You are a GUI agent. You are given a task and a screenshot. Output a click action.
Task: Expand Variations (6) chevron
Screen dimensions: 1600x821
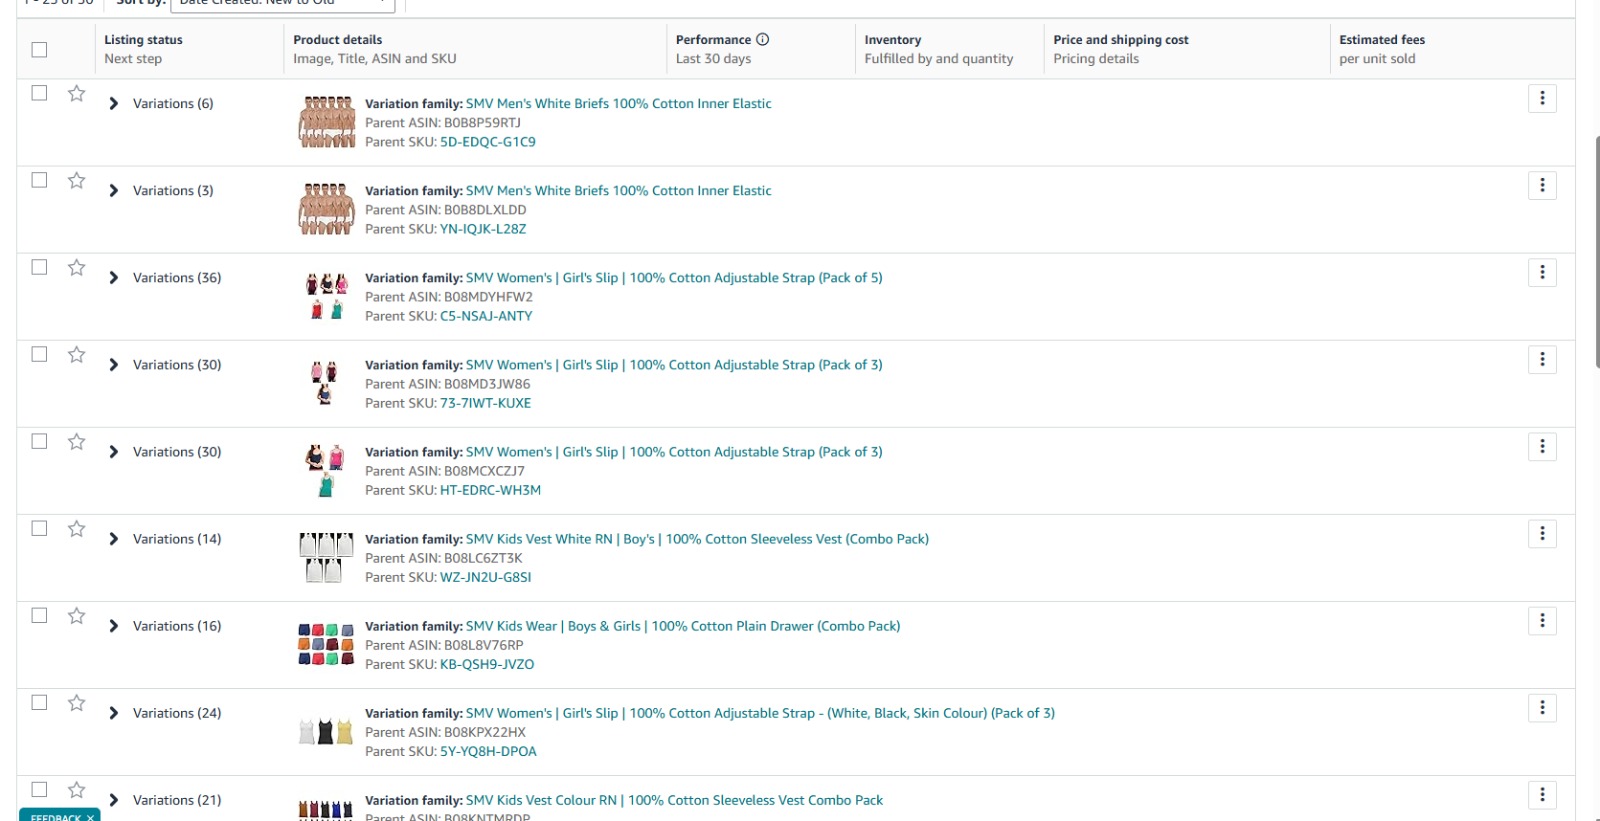113,104
